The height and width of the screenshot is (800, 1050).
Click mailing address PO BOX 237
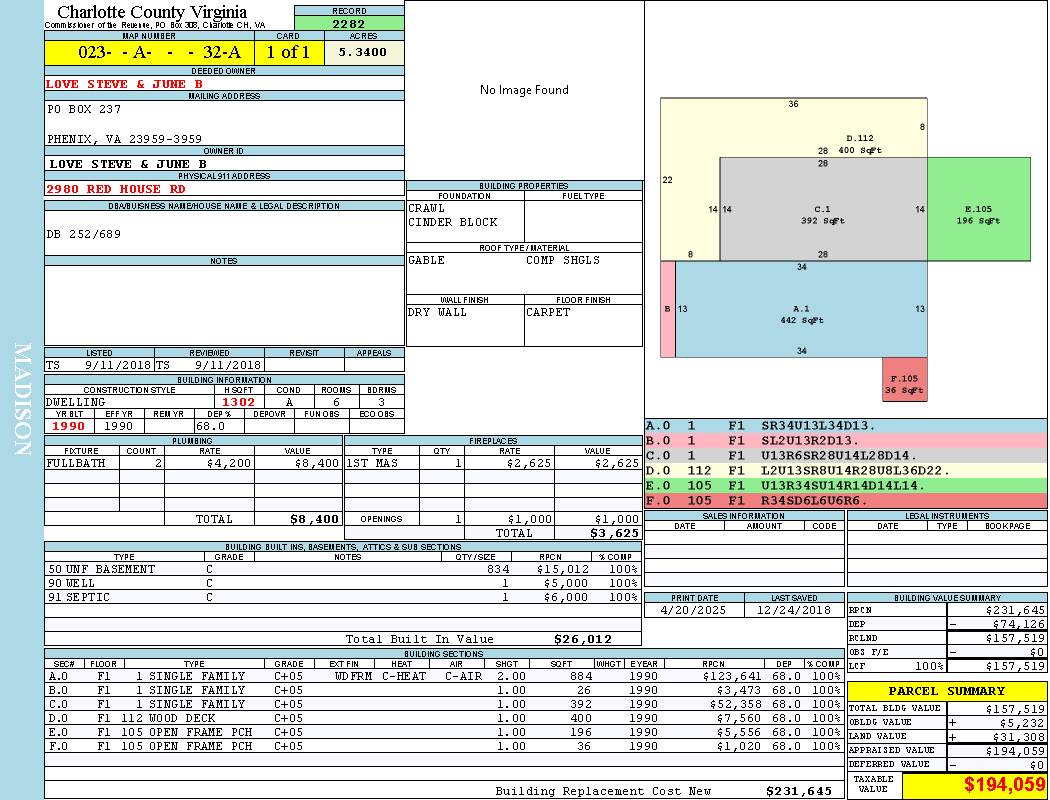84,108
